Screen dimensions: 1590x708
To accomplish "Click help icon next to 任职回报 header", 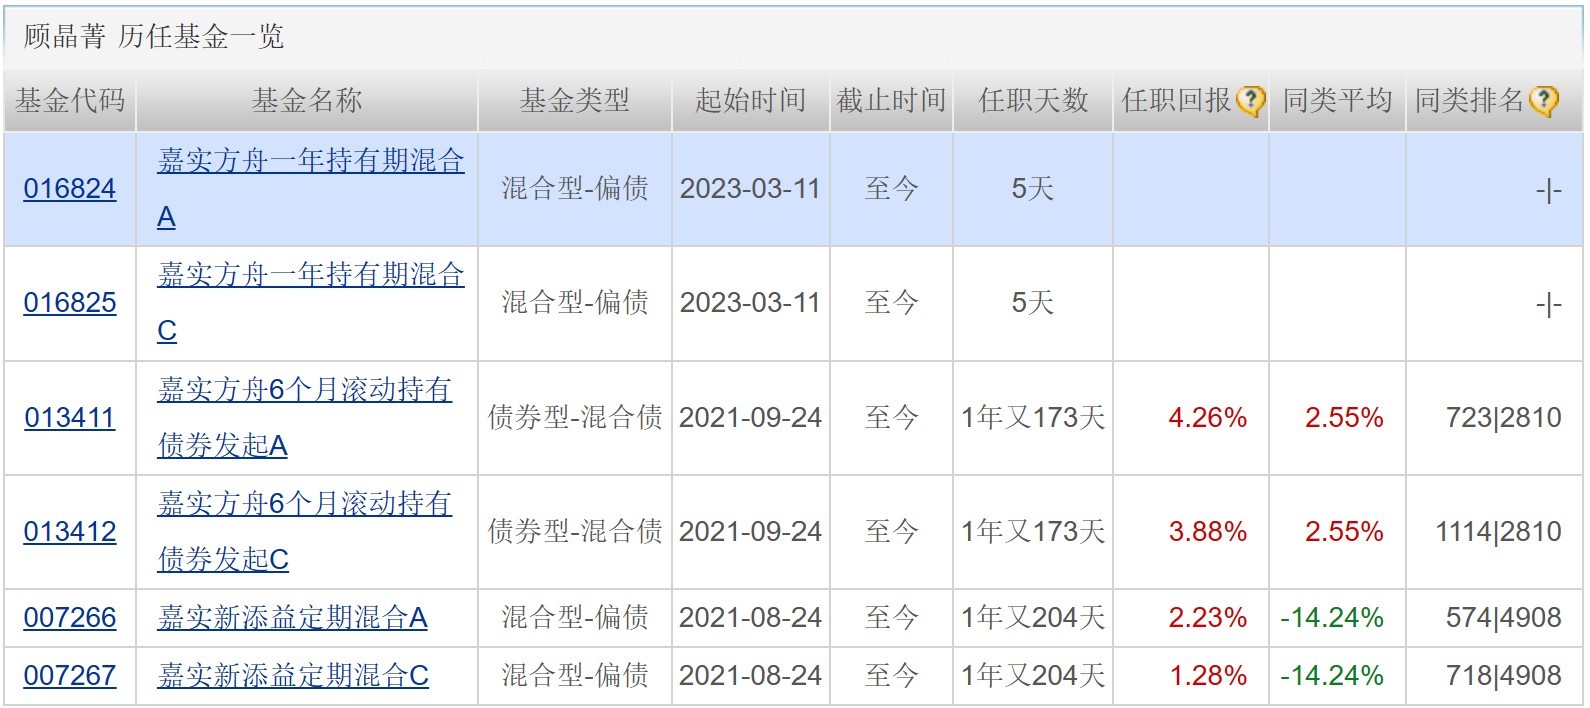I will click(x=1250, y=101).
